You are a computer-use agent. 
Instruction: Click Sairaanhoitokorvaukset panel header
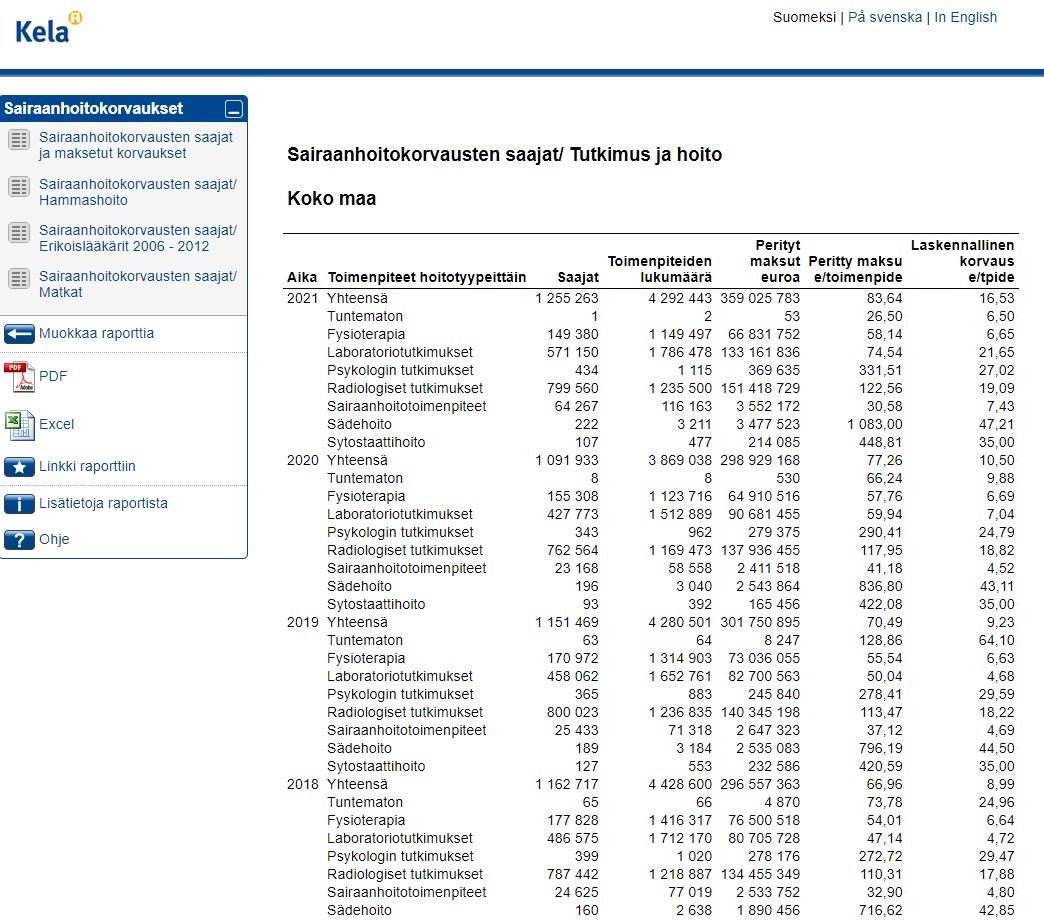(124, 109)
